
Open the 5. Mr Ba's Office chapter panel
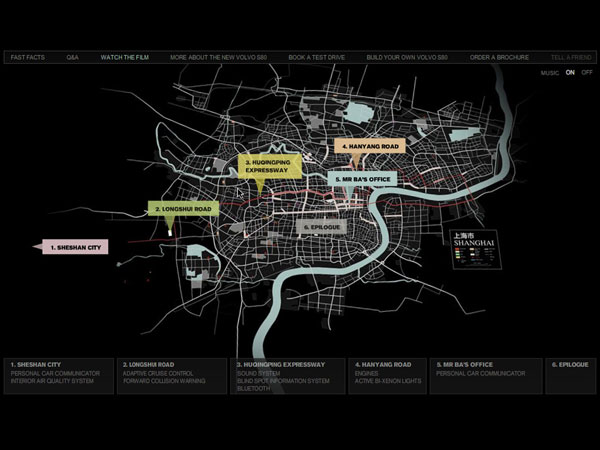point(486,376)
